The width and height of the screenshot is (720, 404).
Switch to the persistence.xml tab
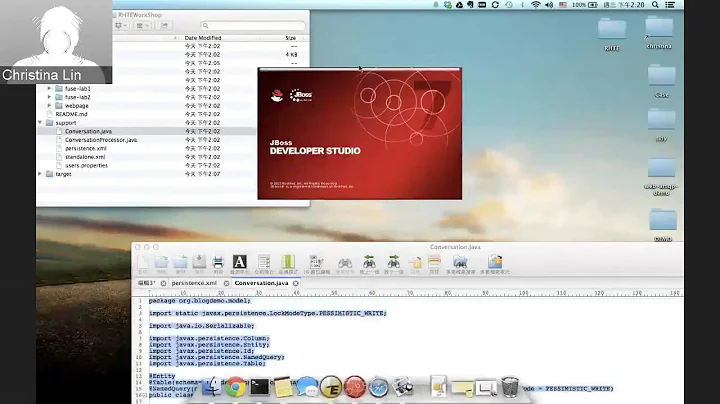tap(194, 283)
